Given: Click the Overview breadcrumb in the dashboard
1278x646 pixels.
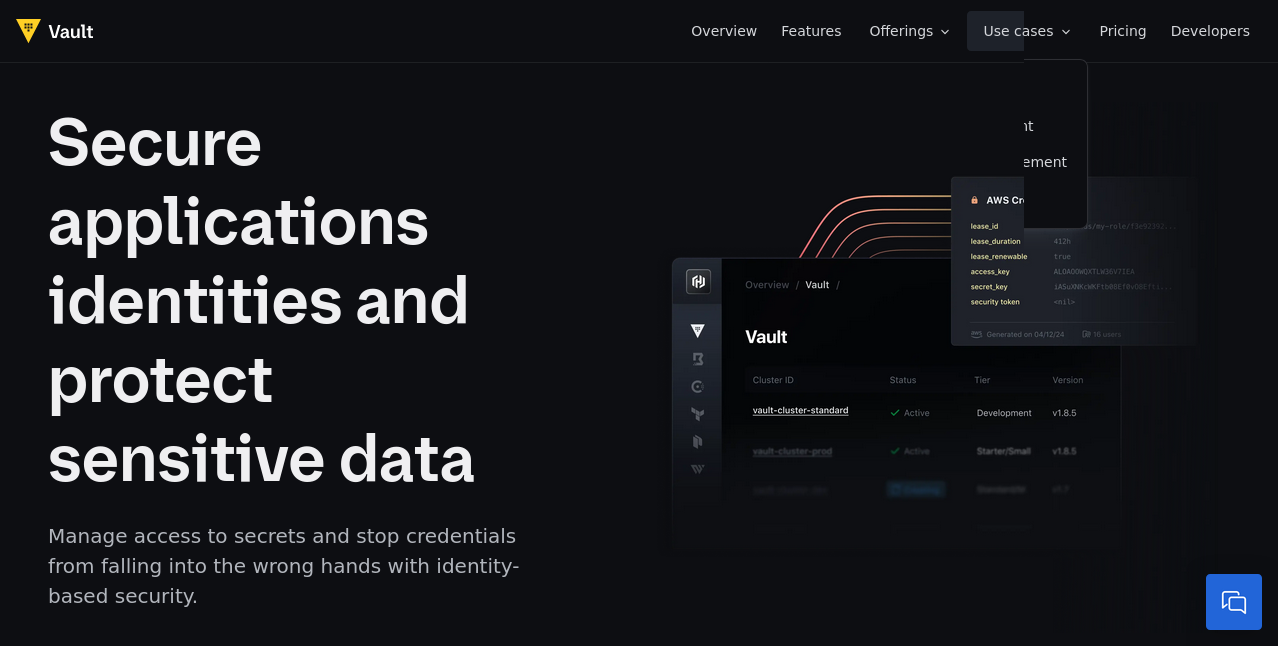Looking at the screenshot, I should coord(767,285).
